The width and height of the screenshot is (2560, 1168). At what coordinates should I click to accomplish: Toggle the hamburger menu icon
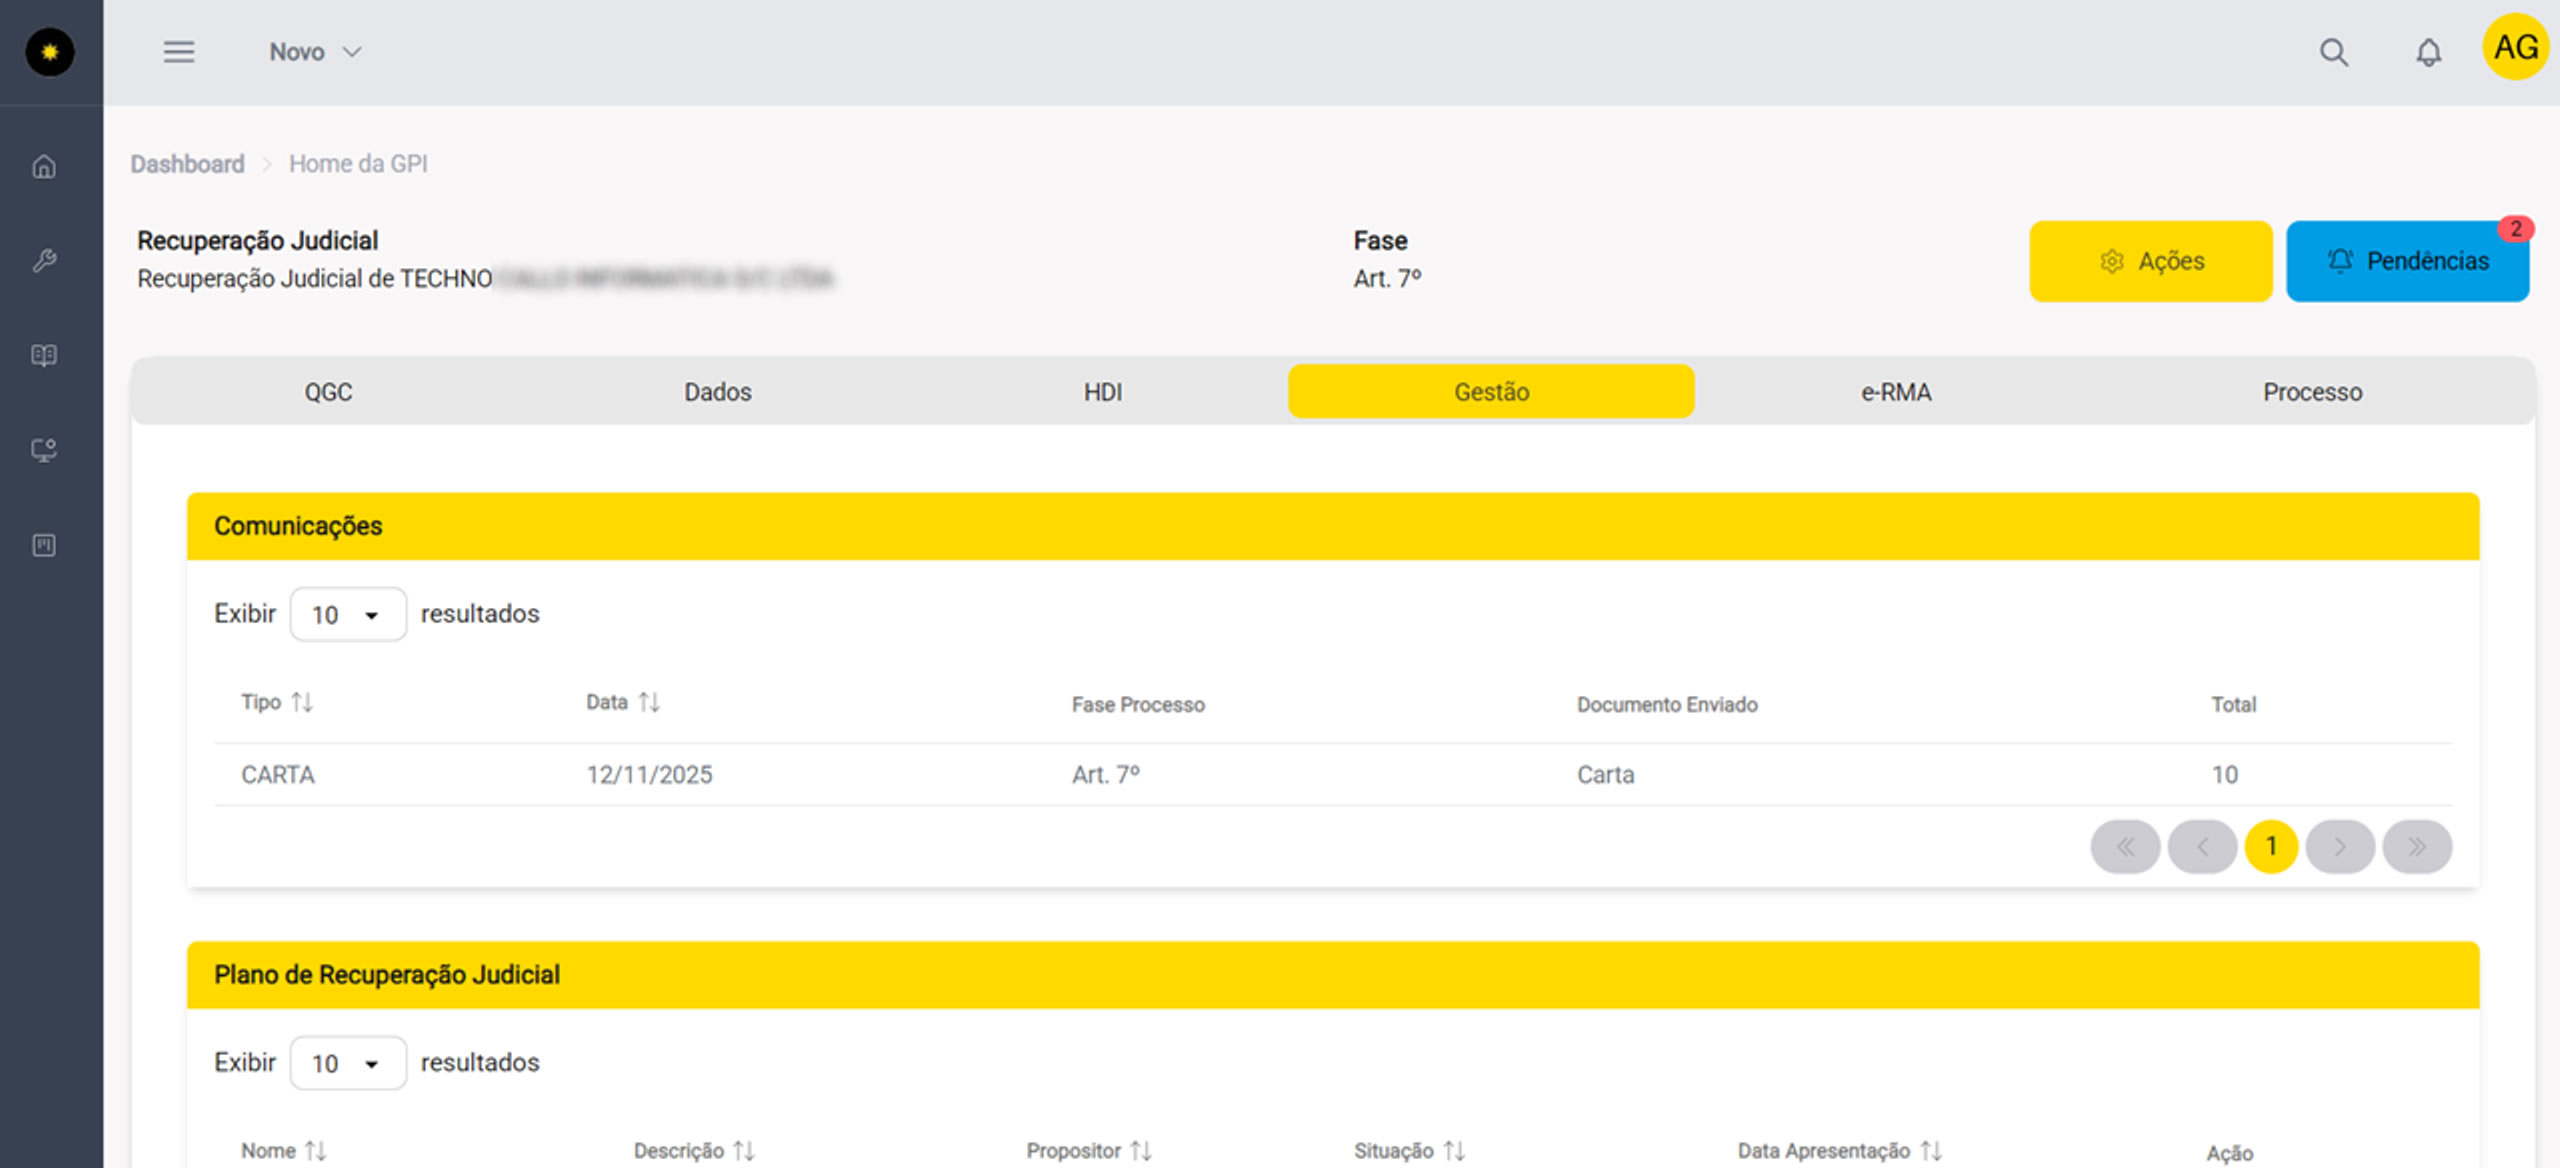pos(179,52)
